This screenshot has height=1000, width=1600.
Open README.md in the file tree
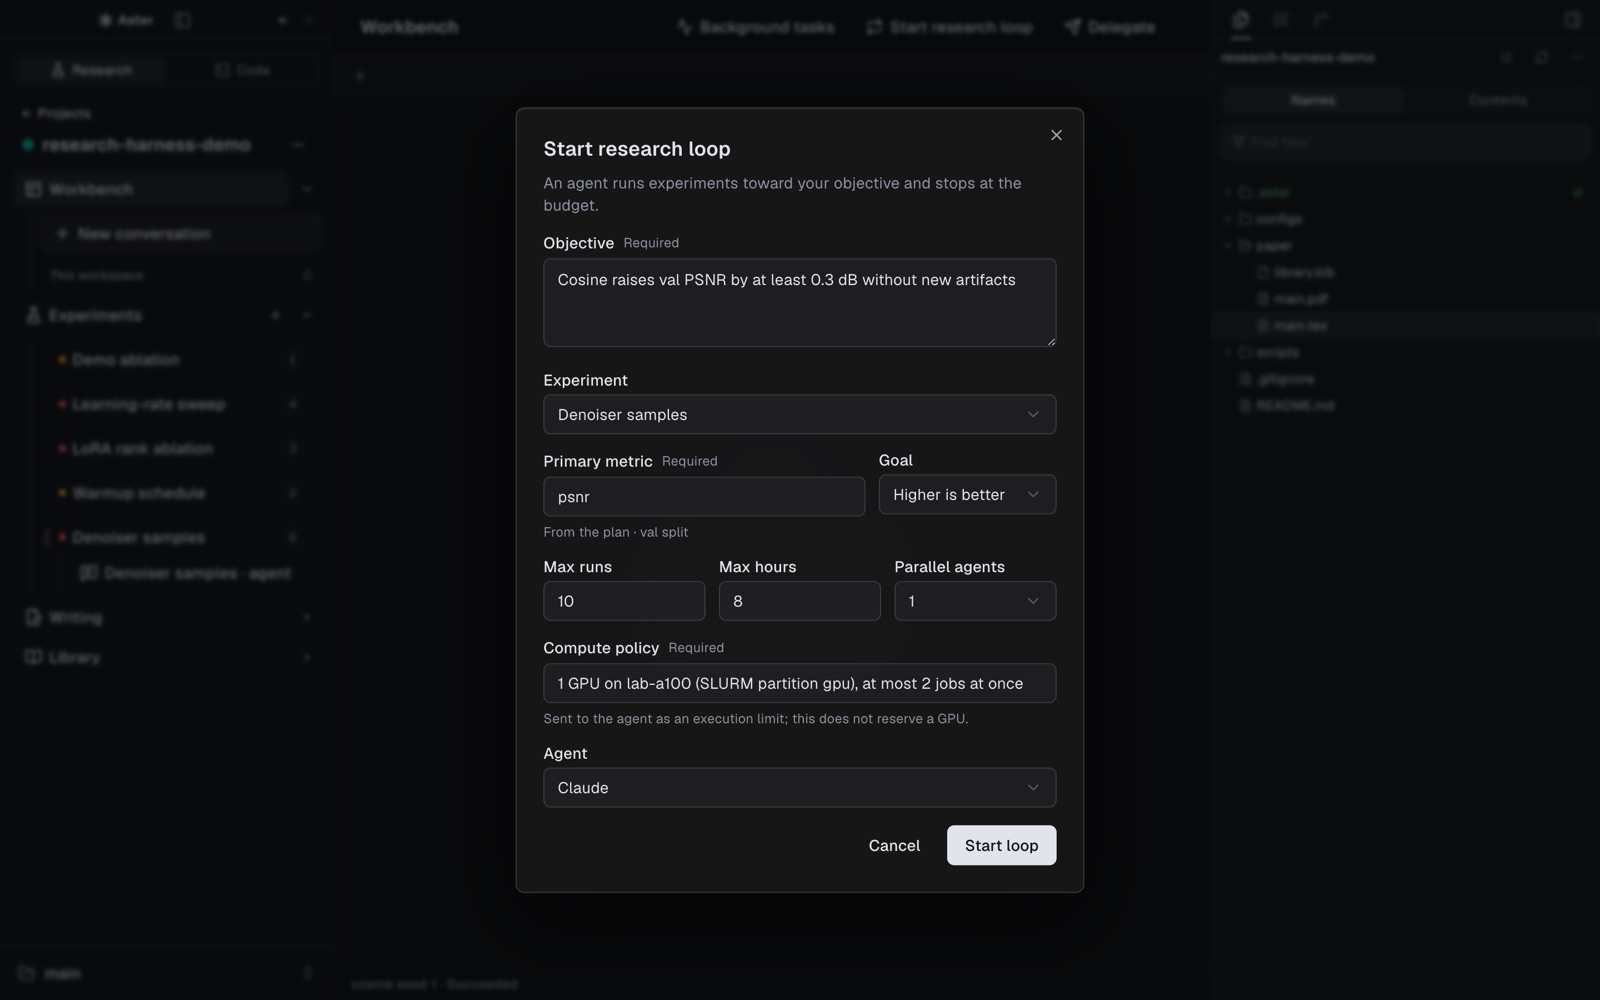tap(1294, 406)
